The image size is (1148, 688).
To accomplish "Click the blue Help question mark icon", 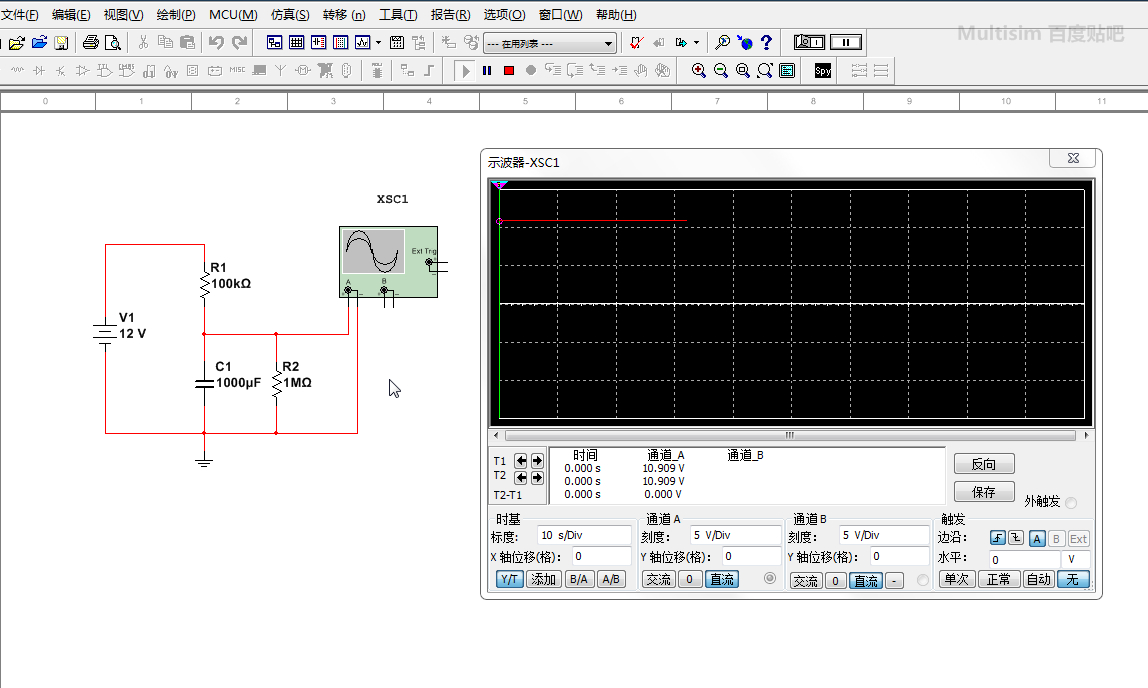I will [767, 43].
